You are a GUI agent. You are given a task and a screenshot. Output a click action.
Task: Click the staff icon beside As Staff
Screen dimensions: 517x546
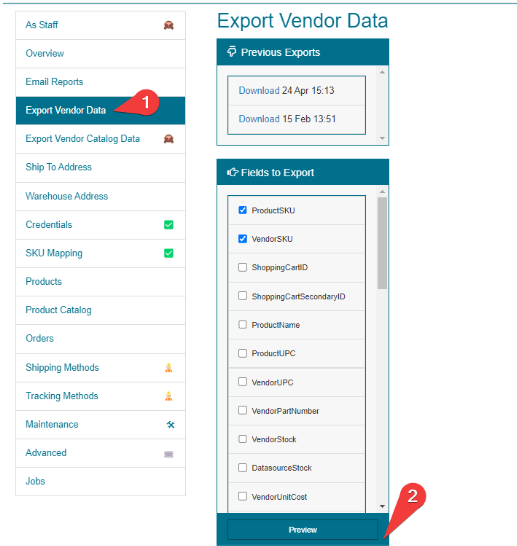point(169,25)
